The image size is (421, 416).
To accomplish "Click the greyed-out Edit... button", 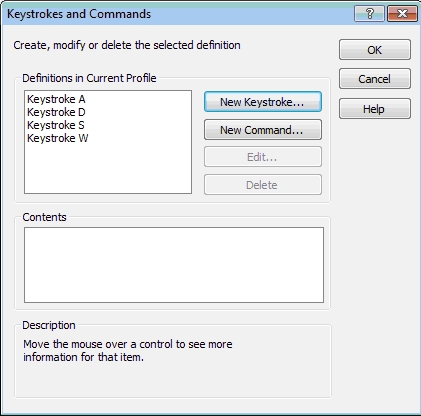I will tap(263, 157).
